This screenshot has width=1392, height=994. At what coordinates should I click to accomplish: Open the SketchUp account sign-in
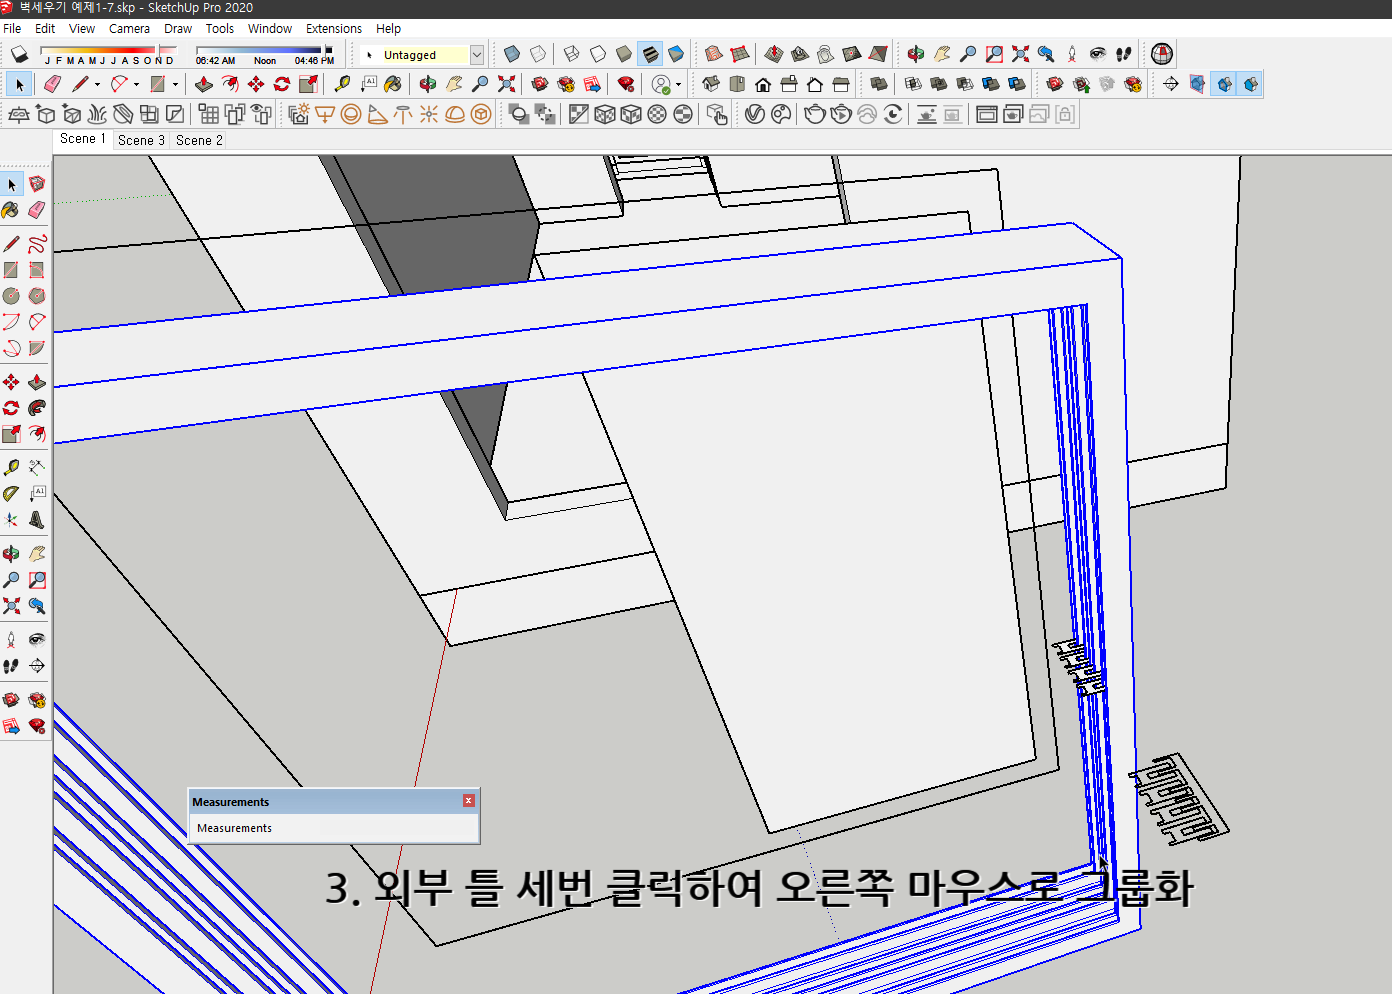coord(660,84)
